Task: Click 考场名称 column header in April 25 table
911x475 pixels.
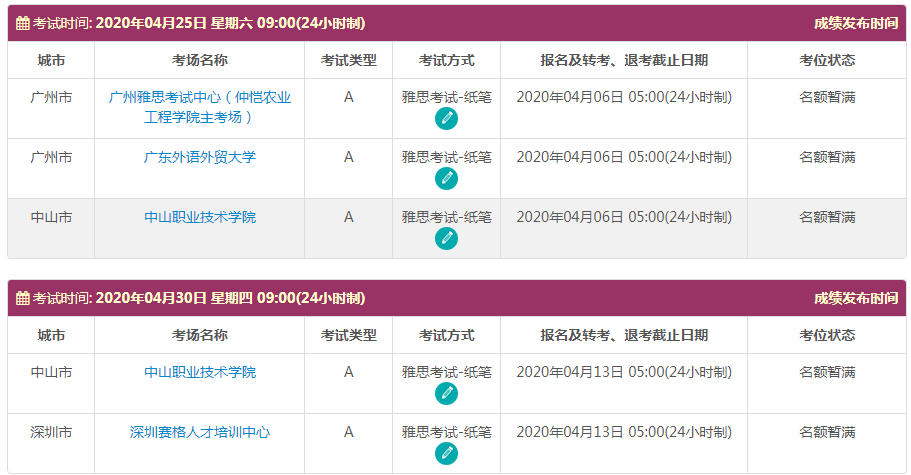Action: (199, 60)
